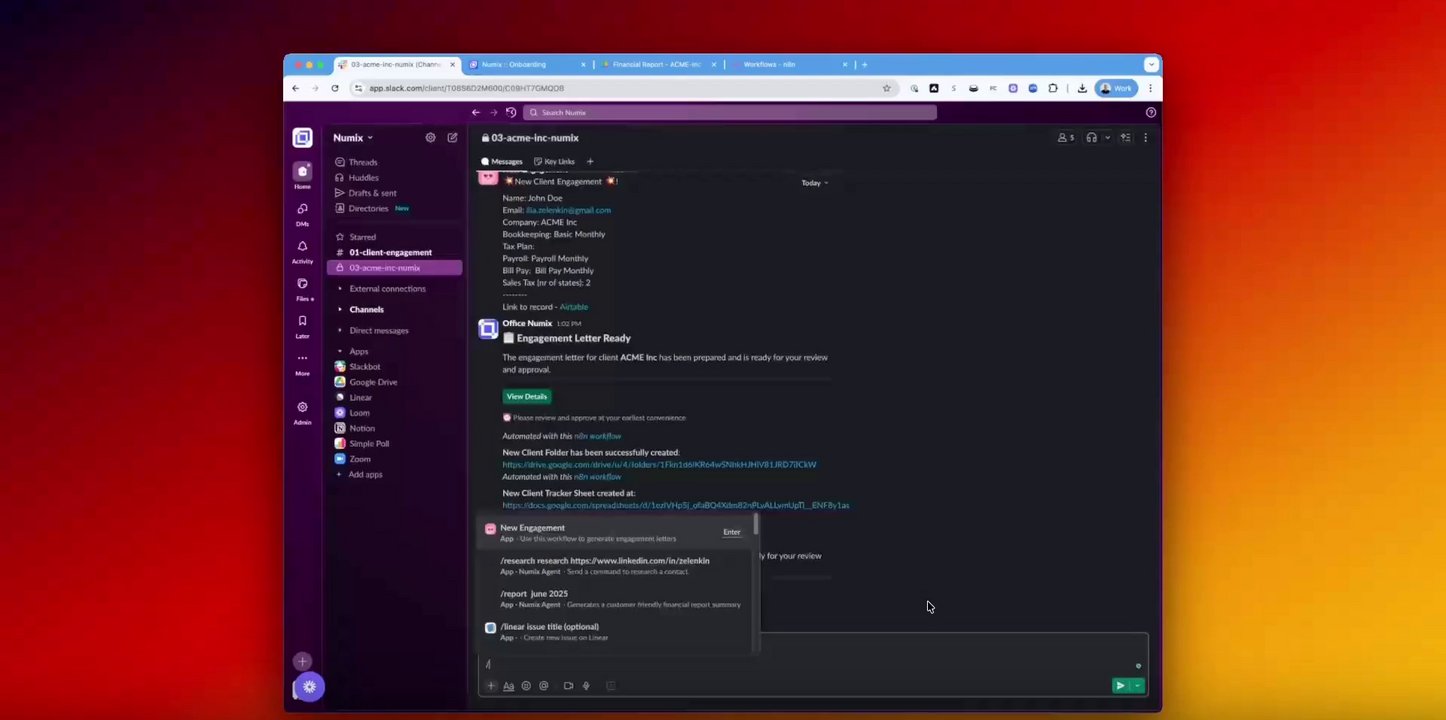Click the Search Numix field

730,112
